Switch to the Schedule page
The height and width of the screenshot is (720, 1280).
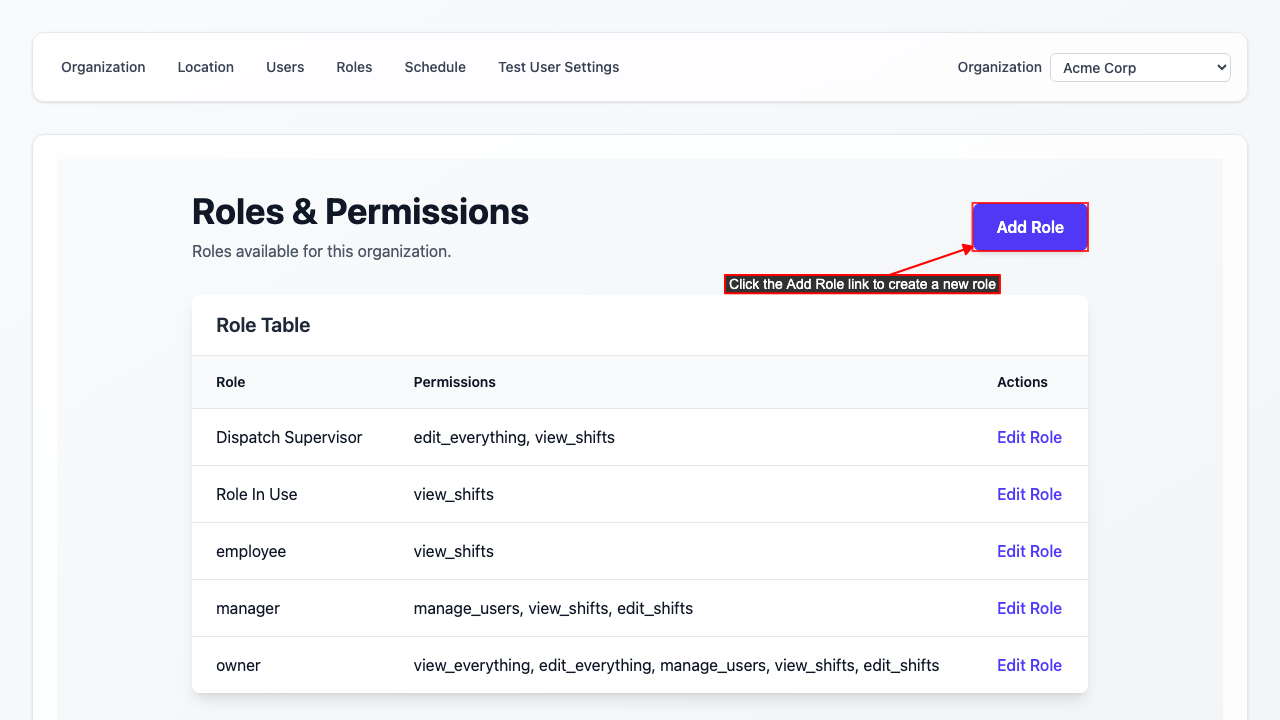435,67
